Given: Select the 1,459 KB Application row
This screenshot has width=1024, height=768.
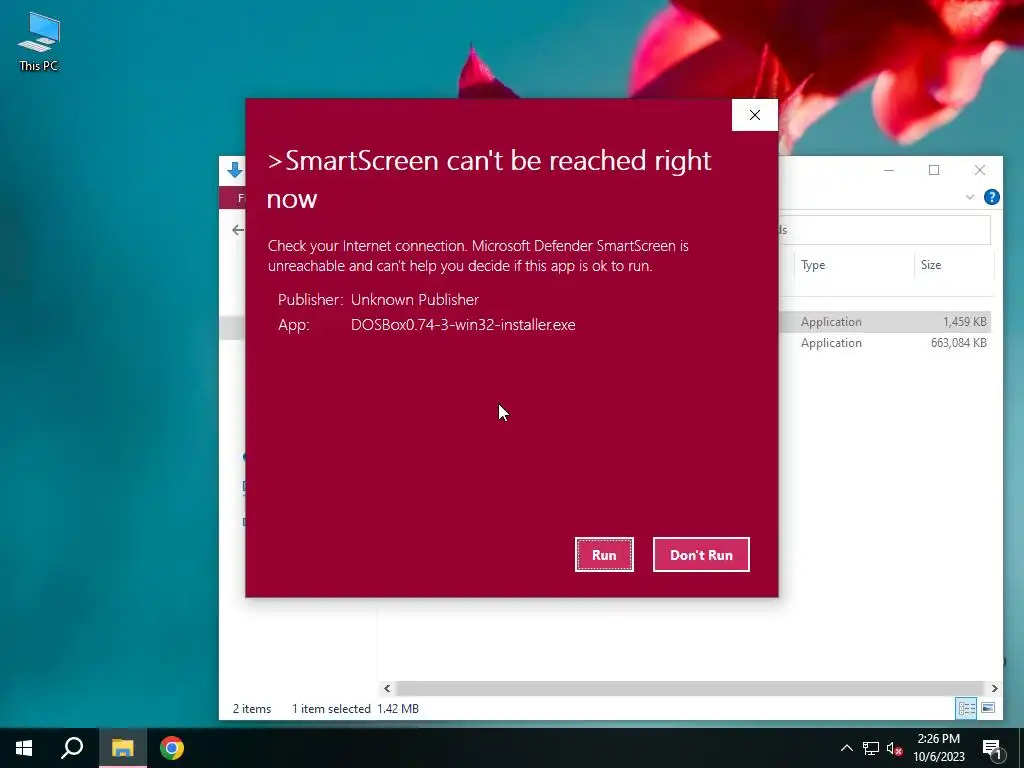Looking at the screenshot, I should click(885, 322).
